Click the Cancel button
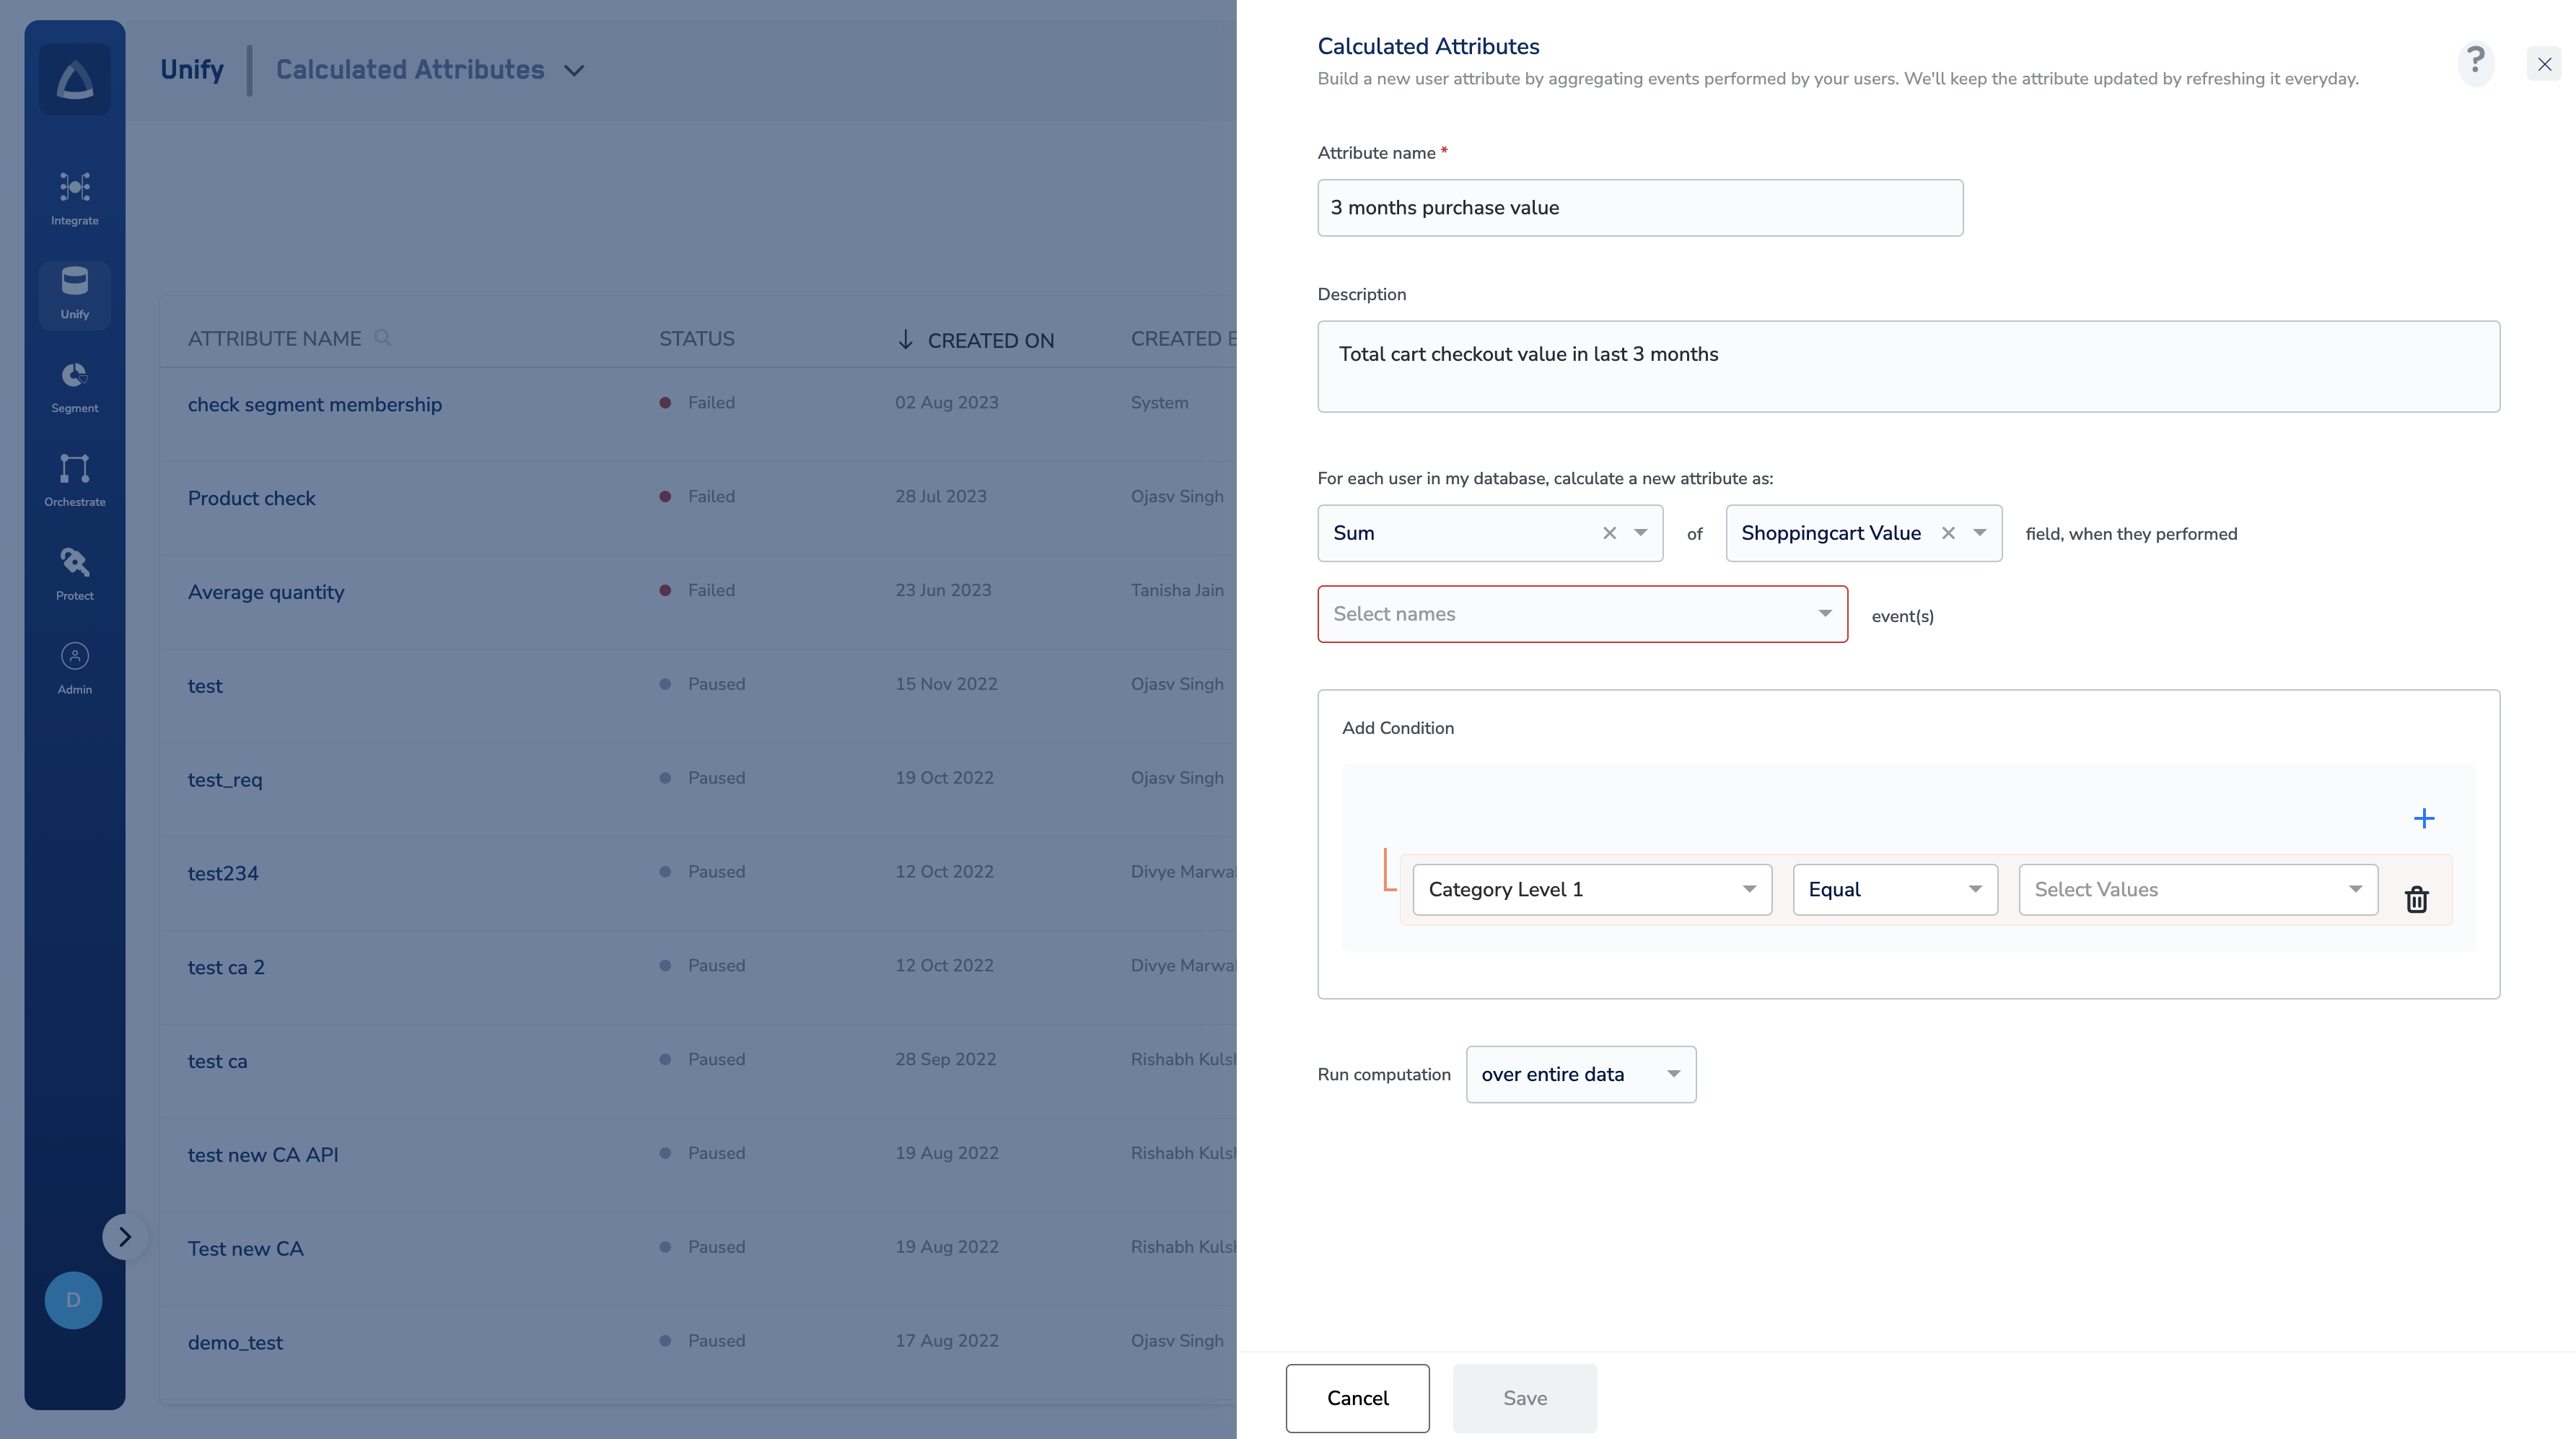2576x1439 pixels. coord(1357,1398)
